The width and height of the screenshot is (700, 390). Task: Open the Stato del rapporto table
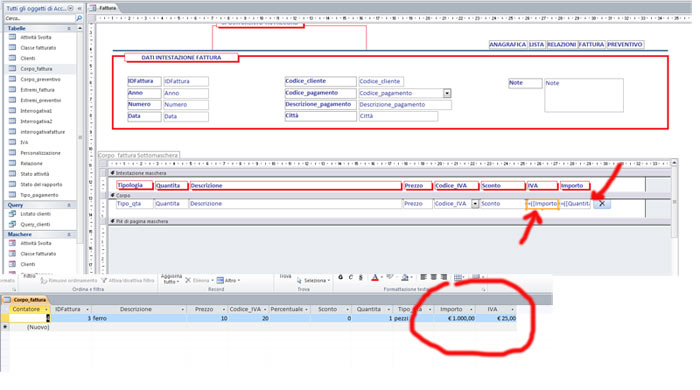(x=41, y=185)
